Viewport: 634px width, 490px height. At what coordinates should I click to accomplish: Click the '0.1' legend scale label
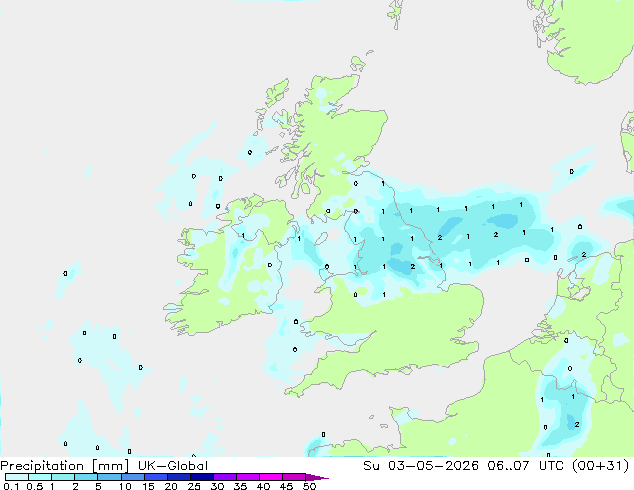tap(11, 486)
